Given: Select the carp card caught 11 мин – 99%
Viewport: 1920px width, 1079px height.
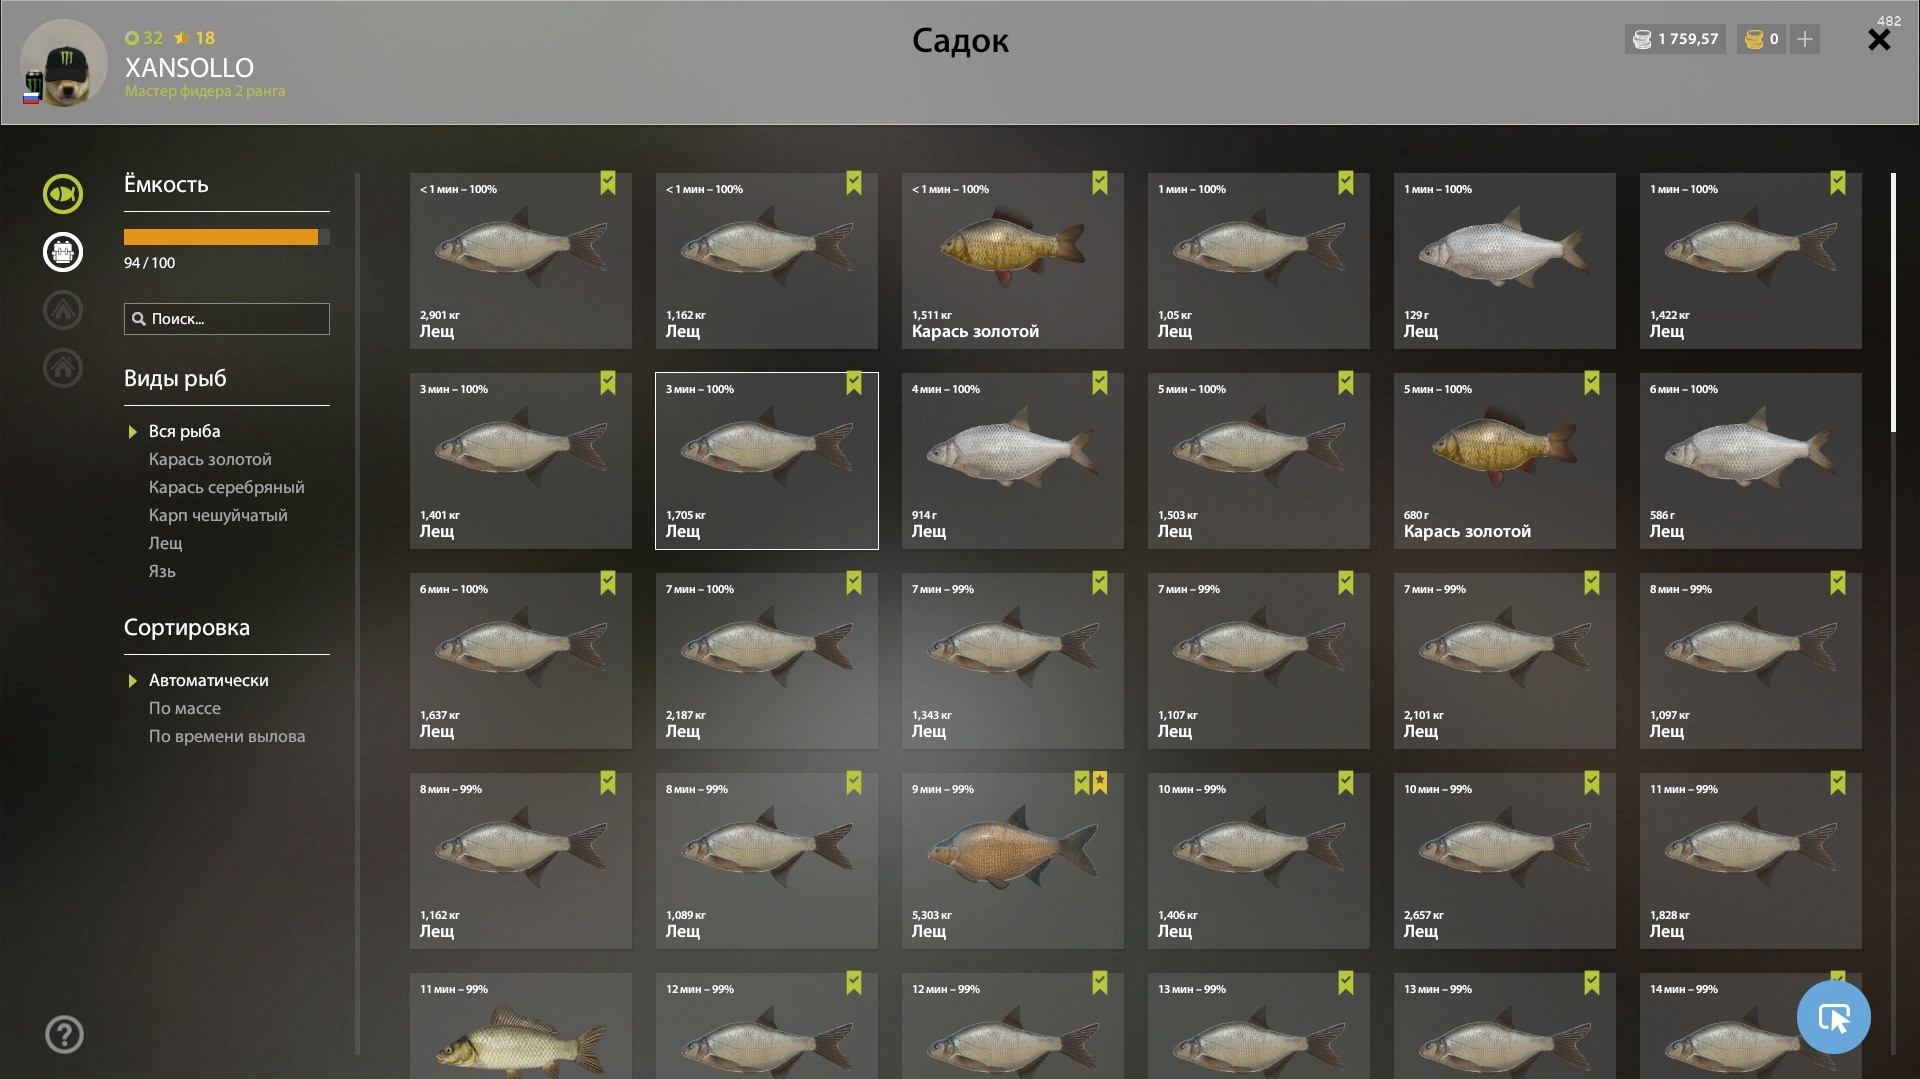Looking at the screenshot, I should pos(521,1026).
